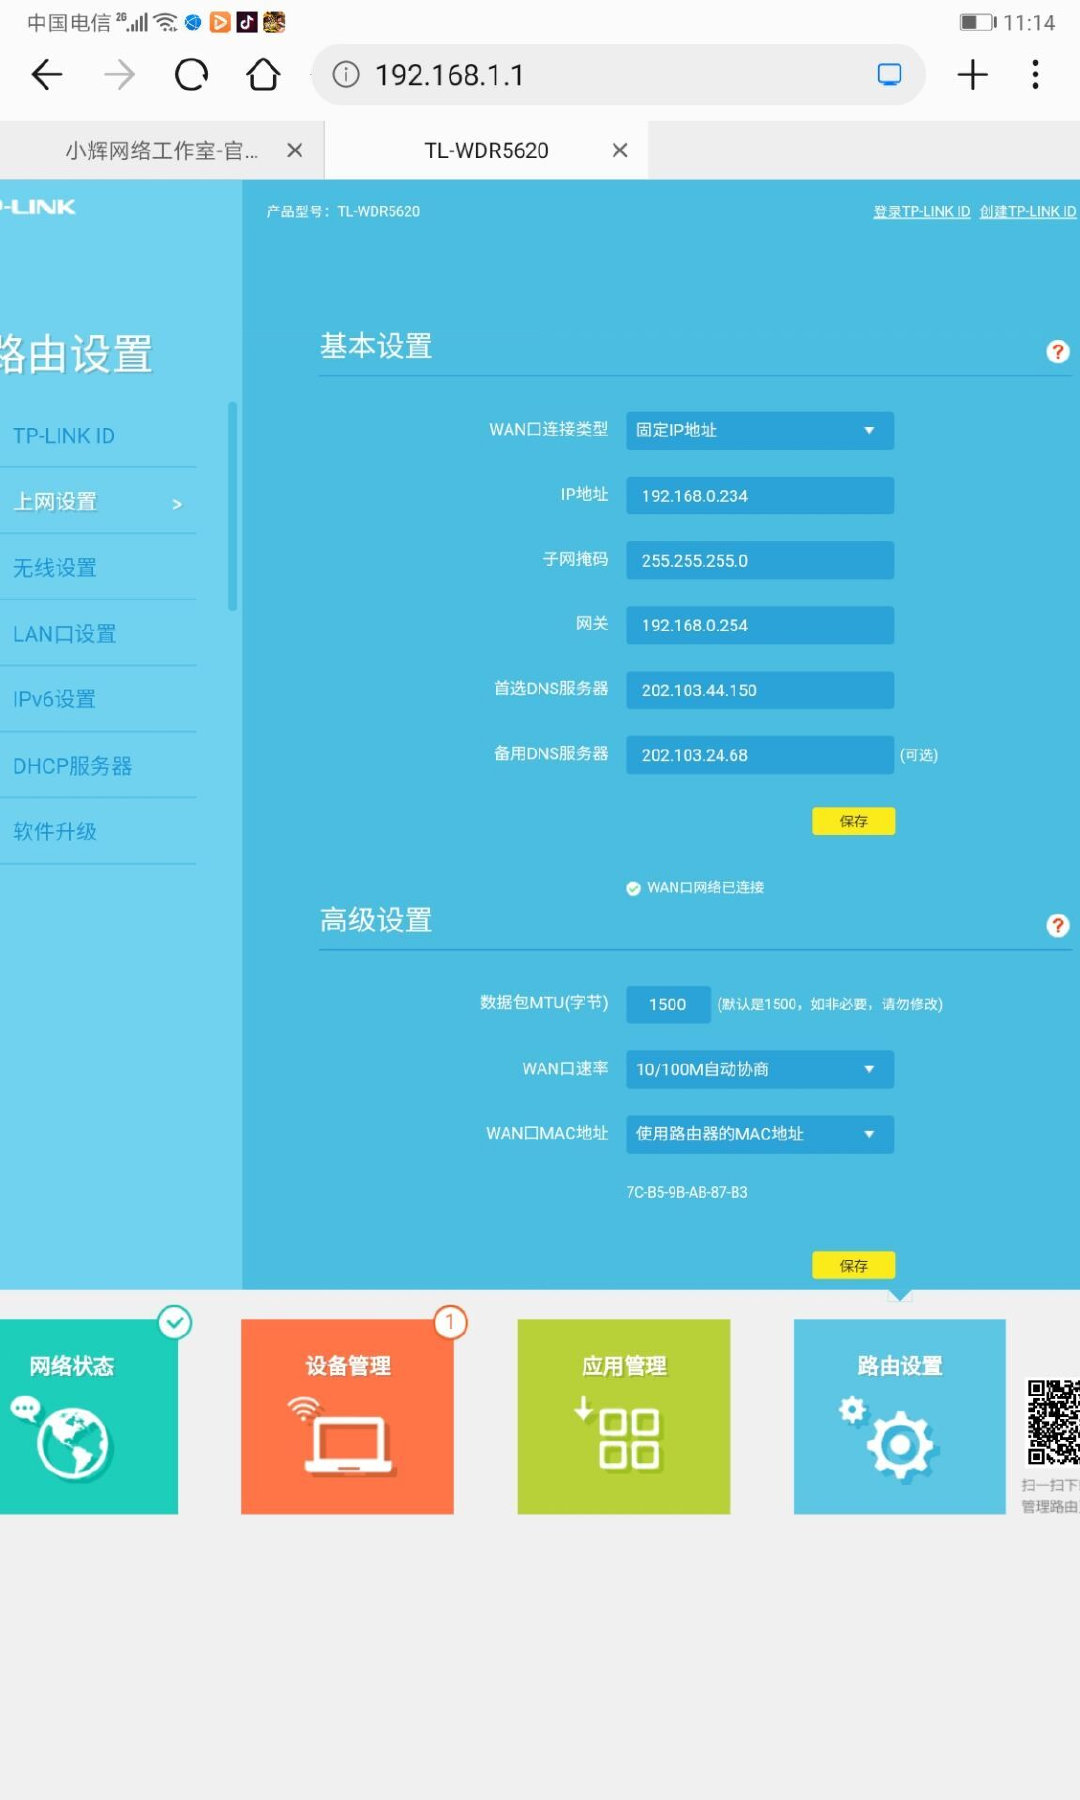This screenshot has height=1800, width=1080.
Task: Edit the 子网掩码 field
Action: click(x=760, y=560)
